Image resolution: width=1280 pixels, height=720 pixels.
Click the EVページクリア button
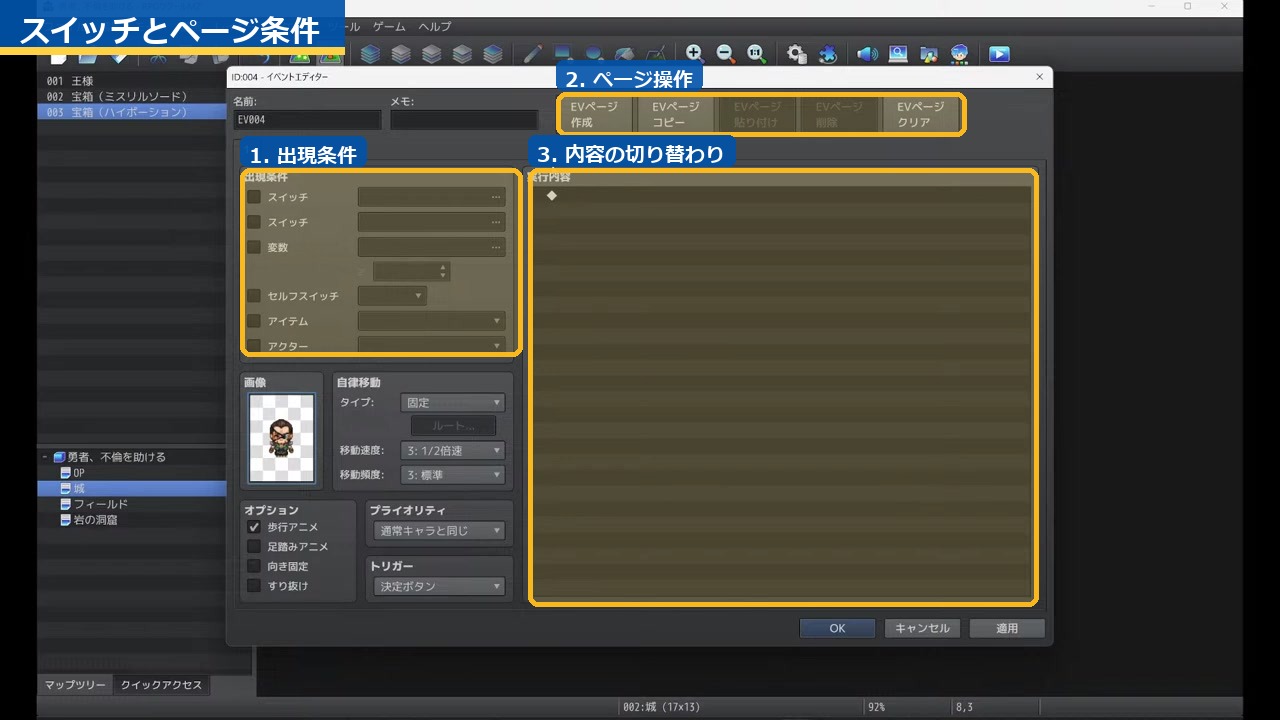click(x=920, y=115)
